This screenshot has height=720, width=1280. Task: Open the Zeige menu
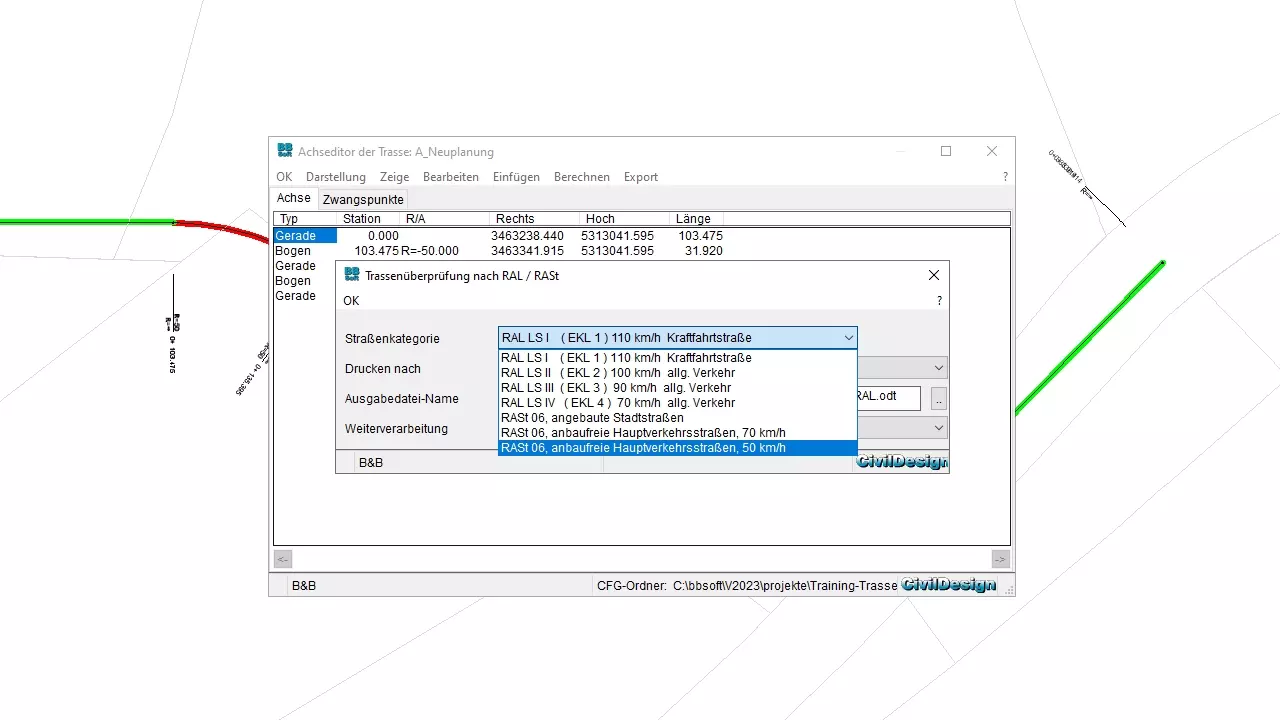pos(394,177)
